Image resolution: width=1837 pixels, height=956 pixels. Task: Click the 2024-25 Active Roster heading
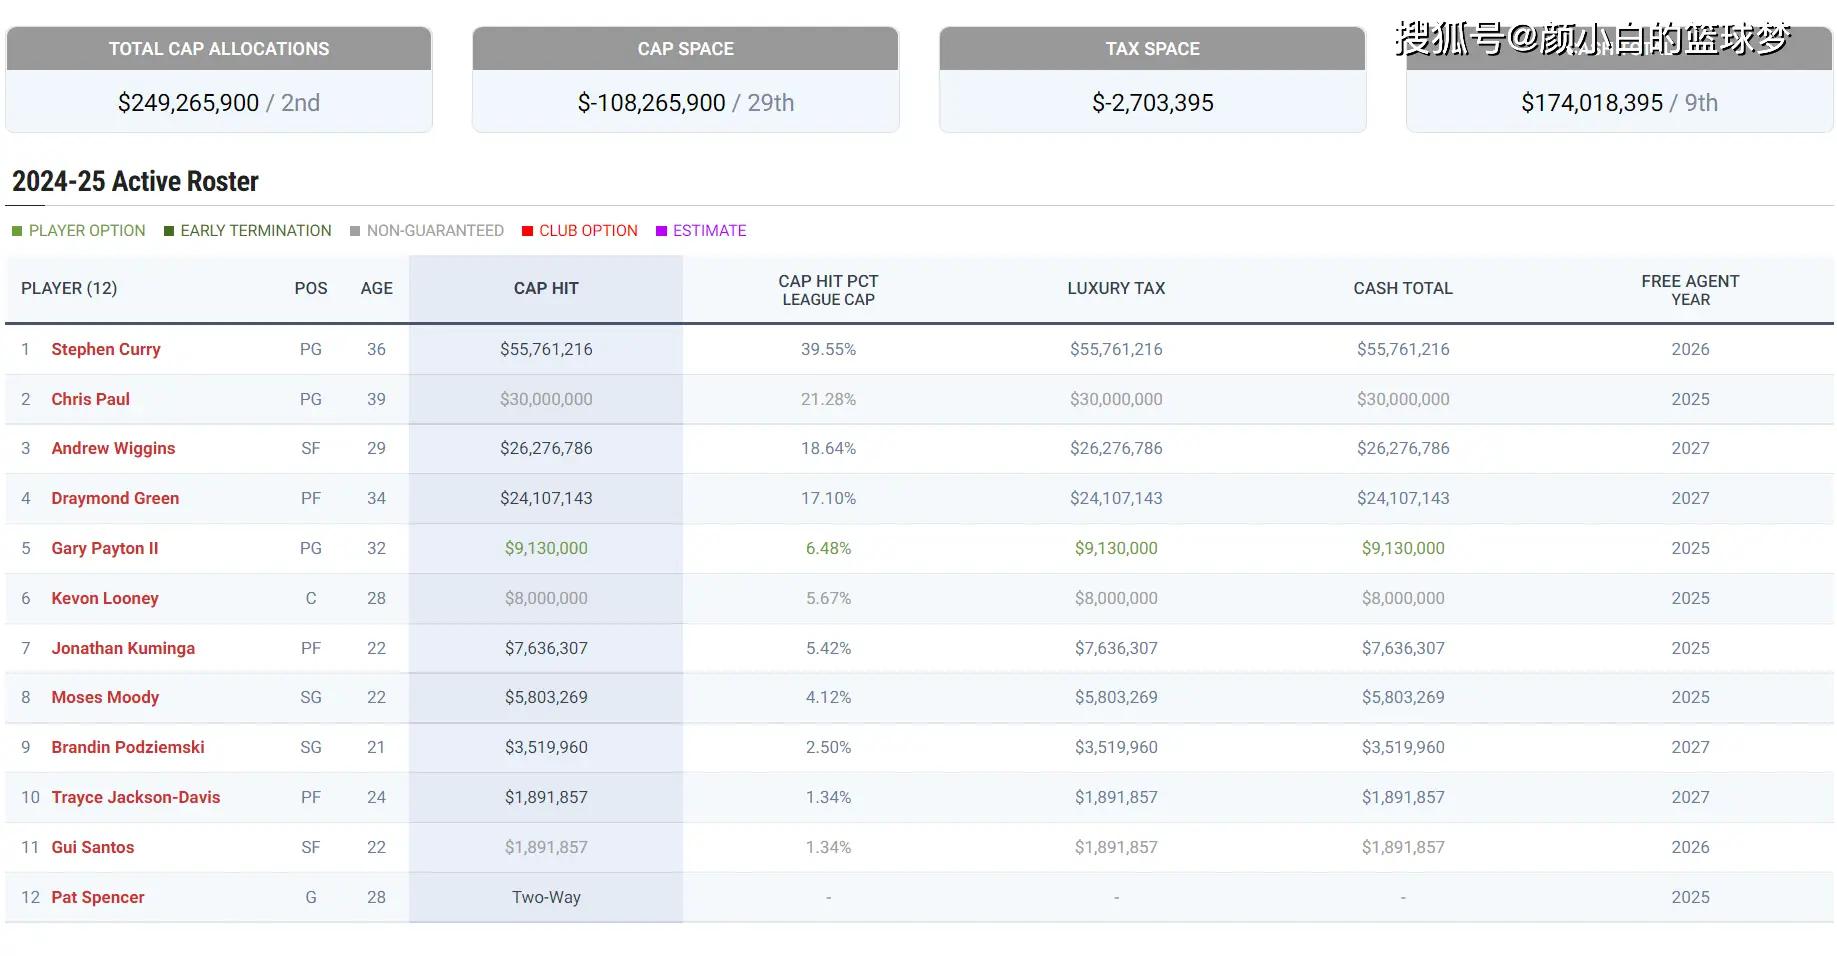135,181
